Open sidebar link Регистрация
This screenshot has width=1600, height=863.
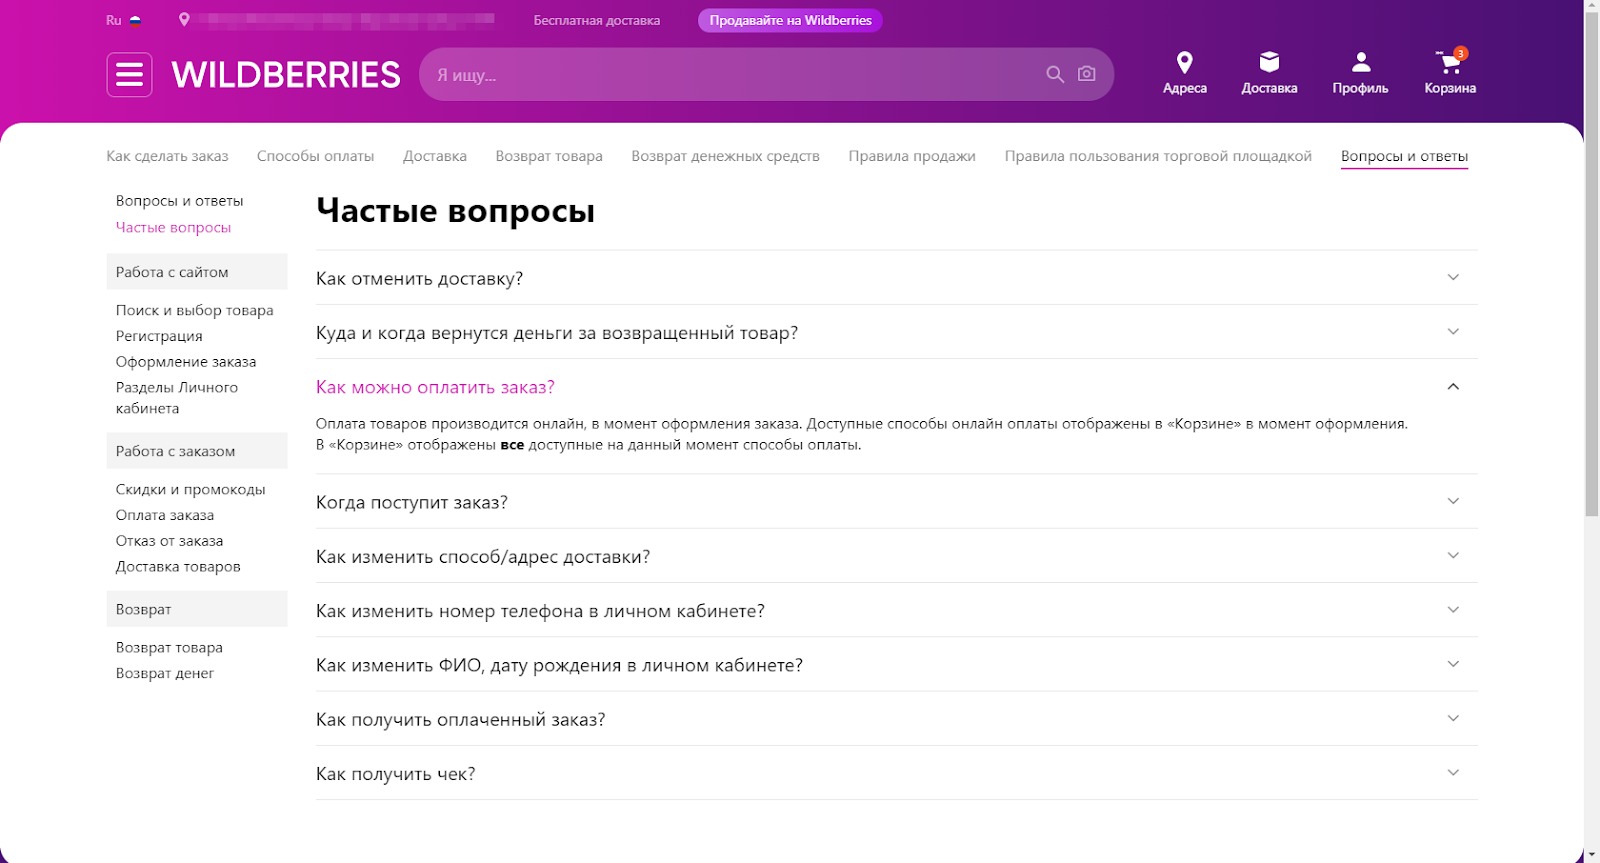[x=159, y=336]
